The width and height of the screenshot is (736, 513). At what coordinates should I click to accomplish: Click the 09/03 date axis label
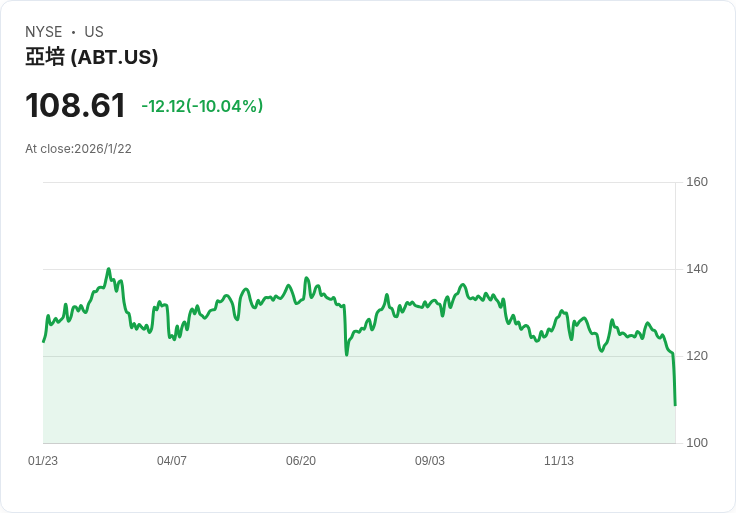point(430,461)
